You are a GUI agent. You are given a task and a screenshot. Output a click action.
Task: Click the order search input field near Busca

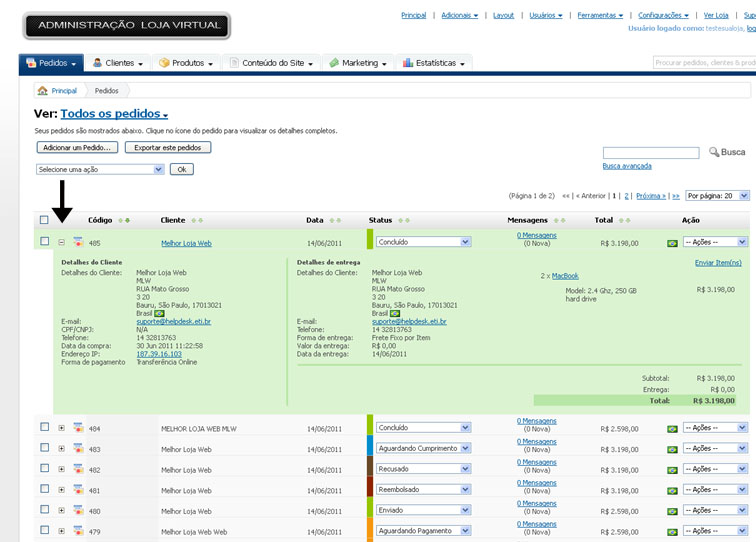point(651,152)
